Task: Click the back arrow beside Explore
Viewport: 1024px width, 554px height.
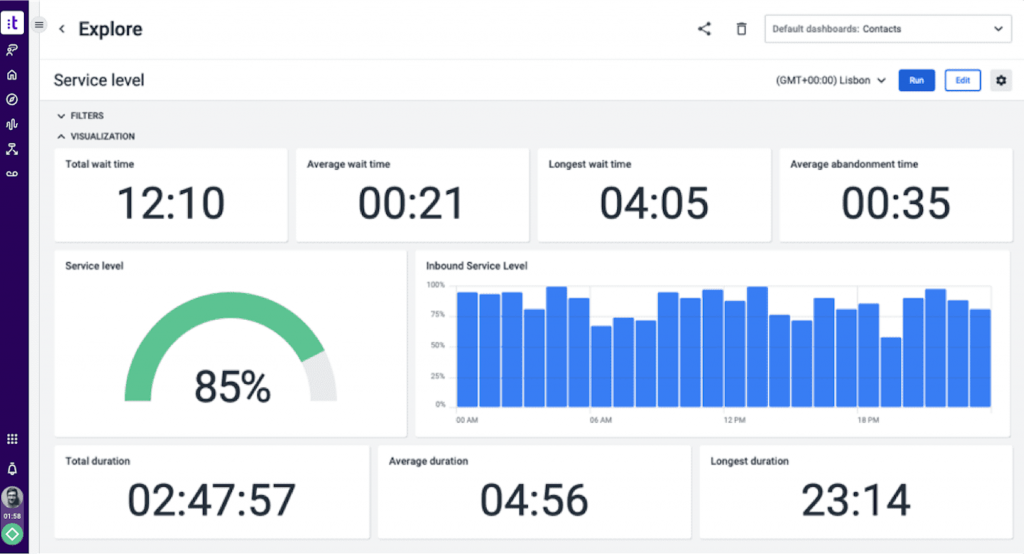Action: pyautogui.click(x=62, y=30)
